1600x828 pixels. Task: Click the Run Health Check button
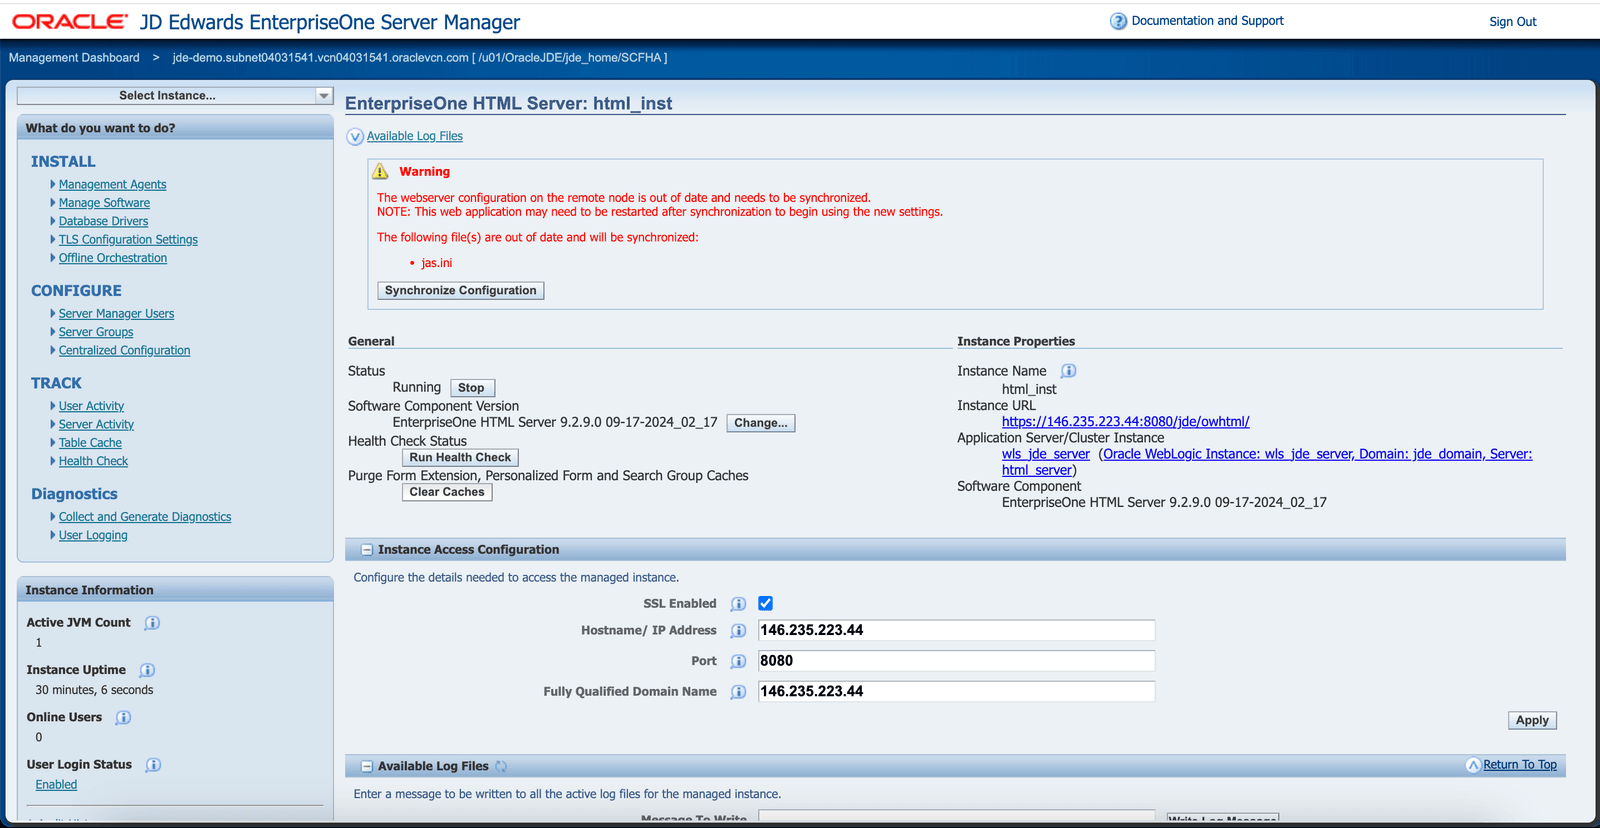tap(460, 457)
